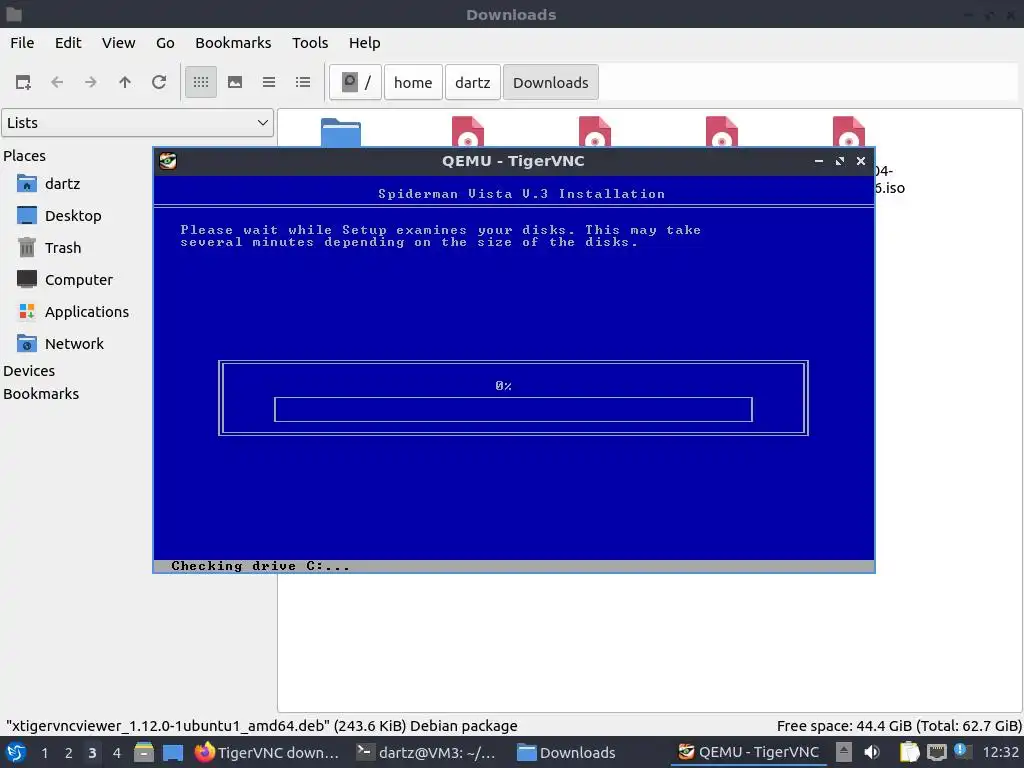The image size is (1024, 768).
Task: Switch to compact list view mode
Action: coord(269,82)
